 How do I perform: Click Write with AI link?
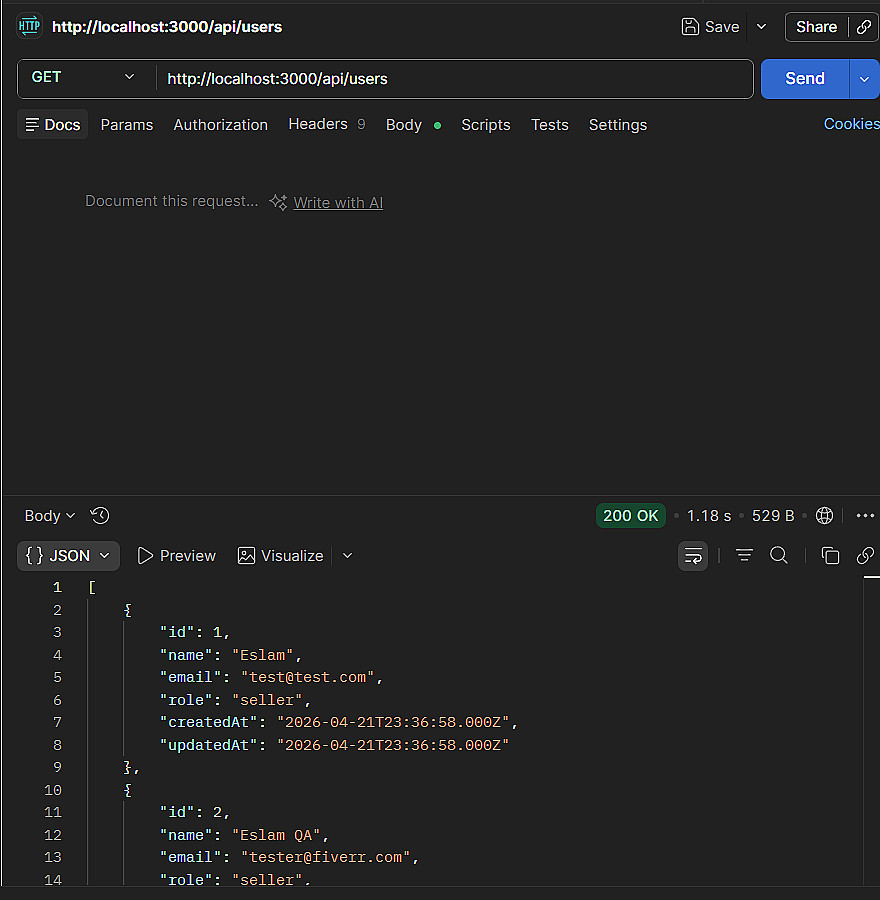(337, 203)
